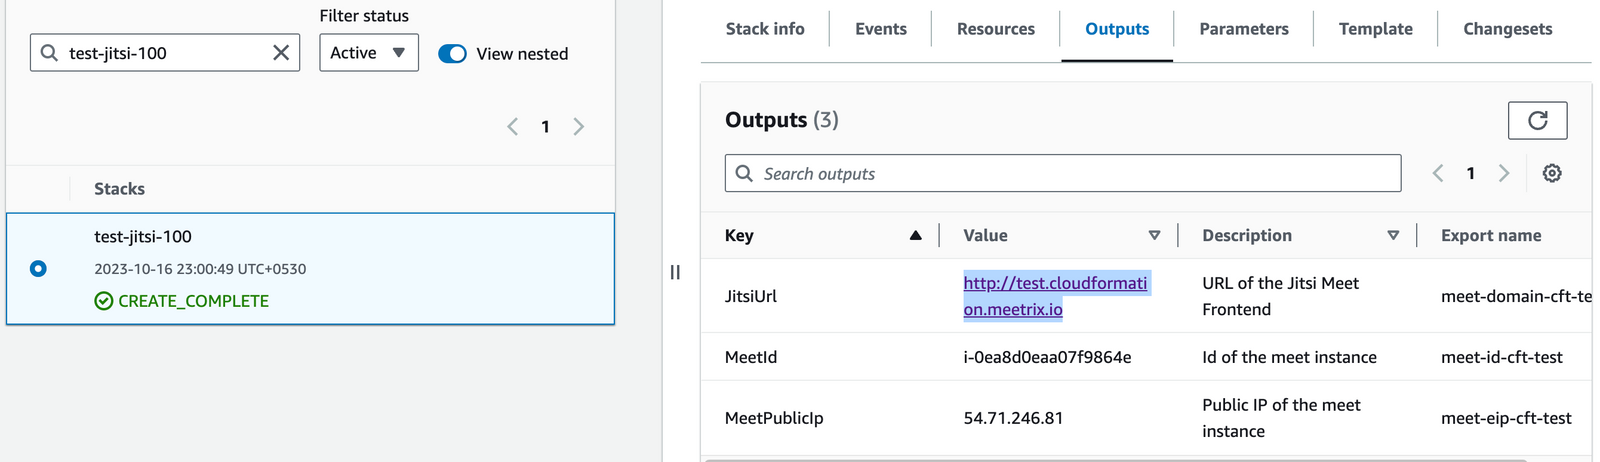Select the test-jitsi-100 stack radio button
The height and width of the screenshot is (462, 1600).
coord(38,268)
